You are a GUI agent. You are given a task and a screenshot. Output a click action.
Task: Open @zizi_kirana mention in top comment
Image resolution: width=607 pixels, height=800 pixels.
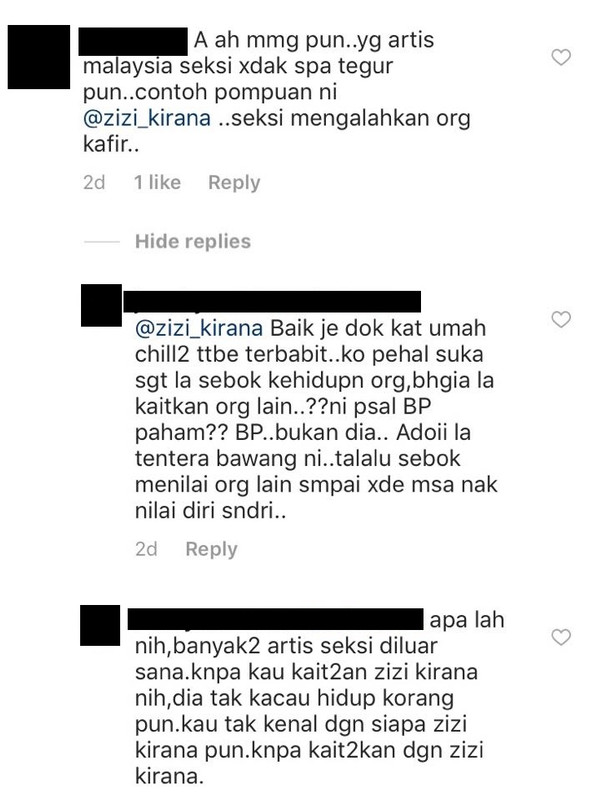[x=147, y=118]
